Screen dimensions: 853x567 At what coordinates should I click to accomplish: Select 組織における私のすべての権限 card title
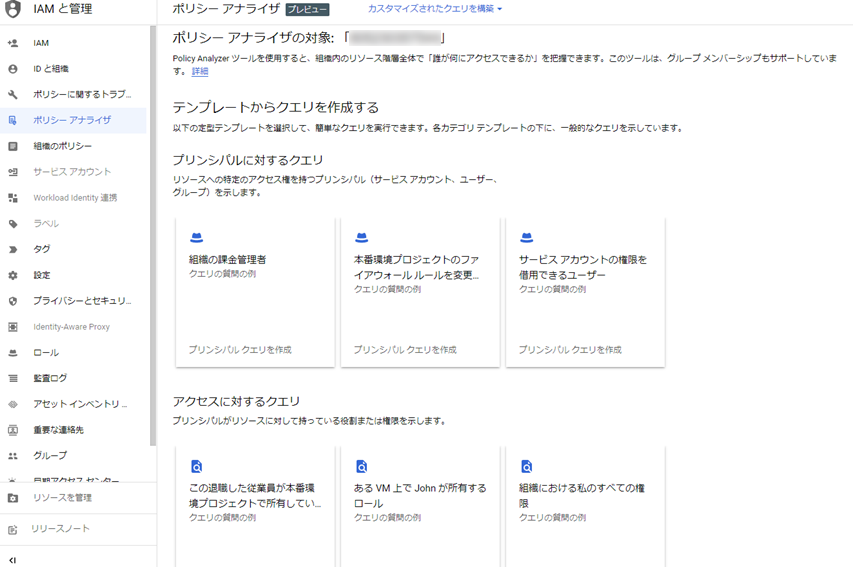tap(582, 496)
